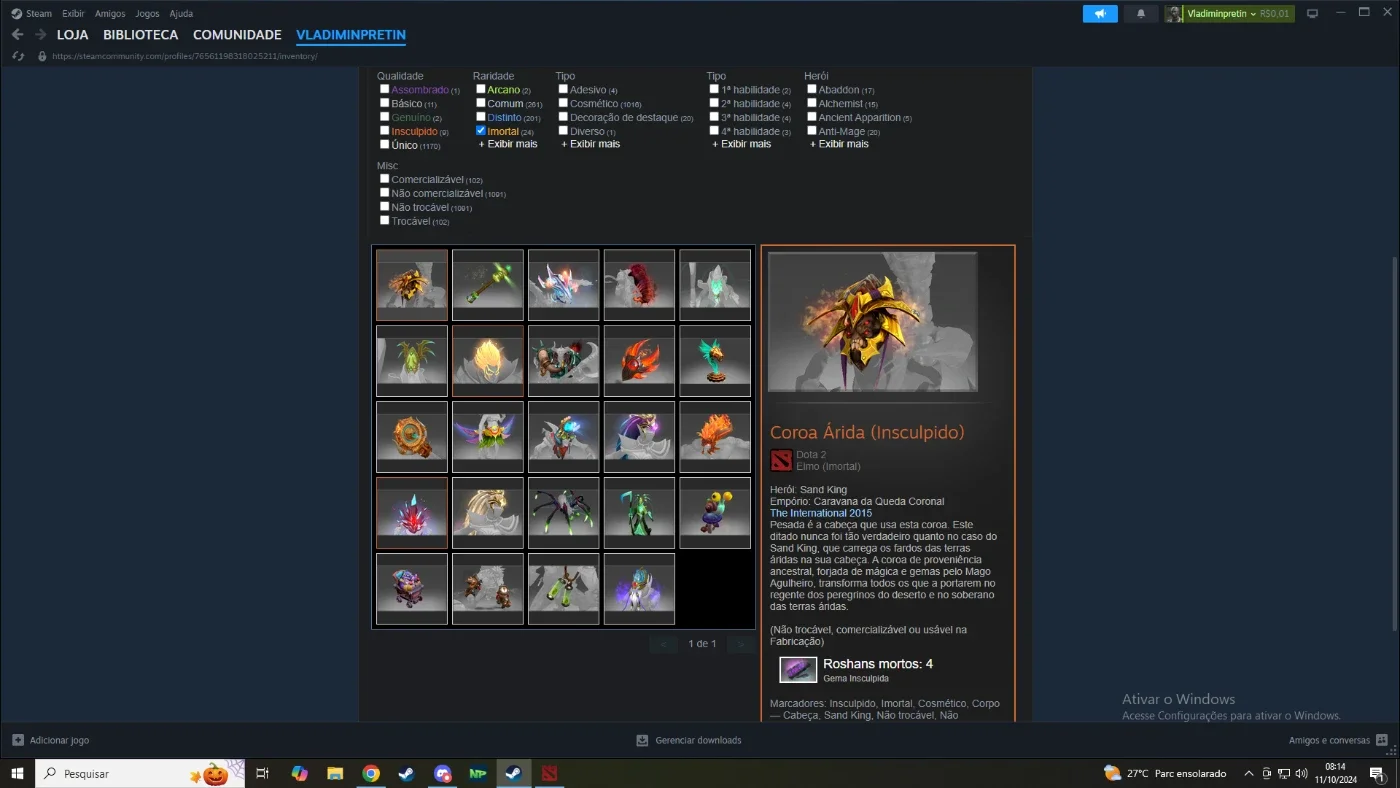Screen dimensions: 1400x788
Task: Check the Cosmético type filter
Action: coord(563,103)
